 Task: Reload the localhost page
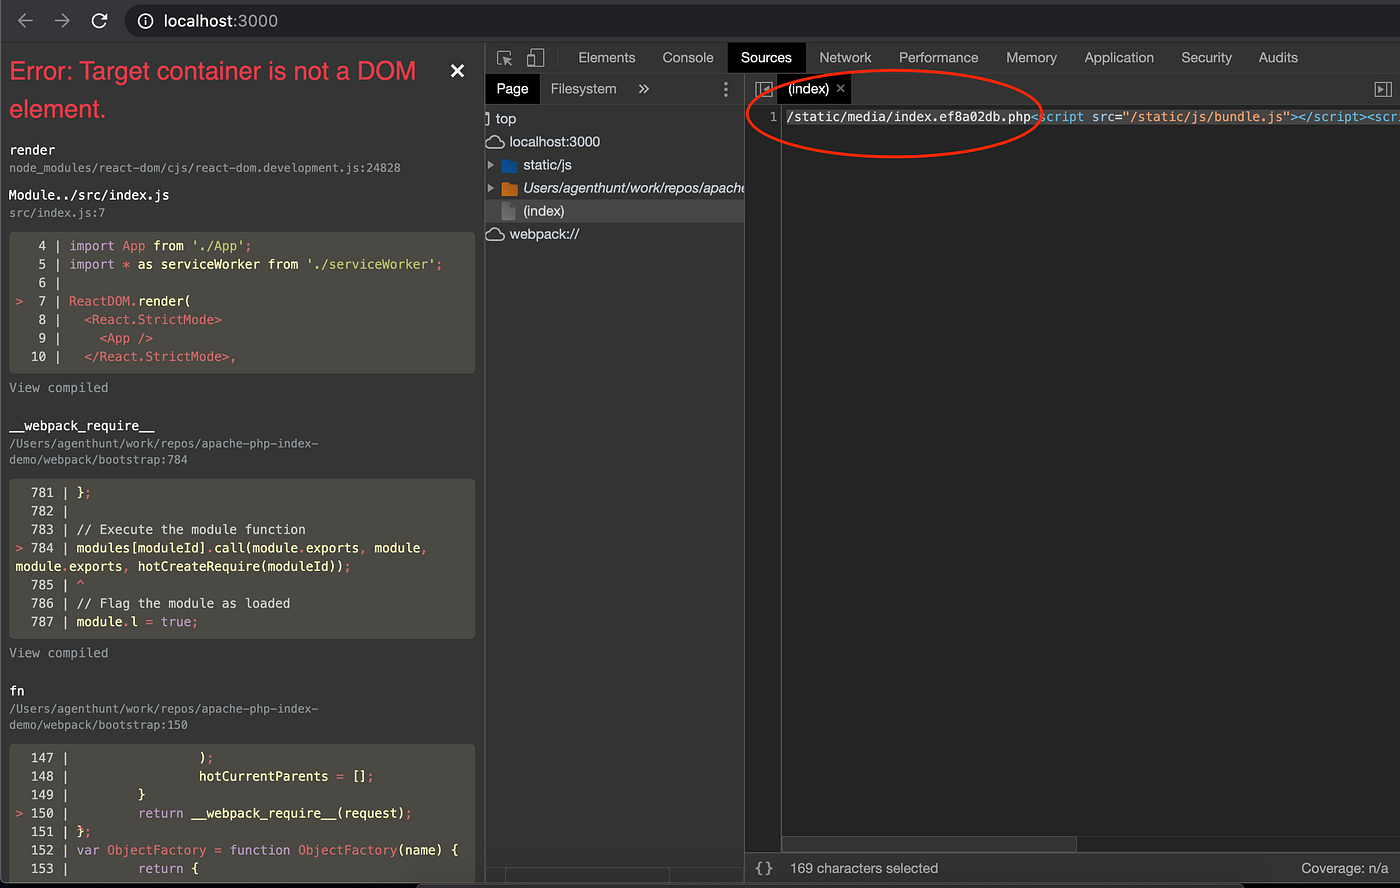pos(99,20)
